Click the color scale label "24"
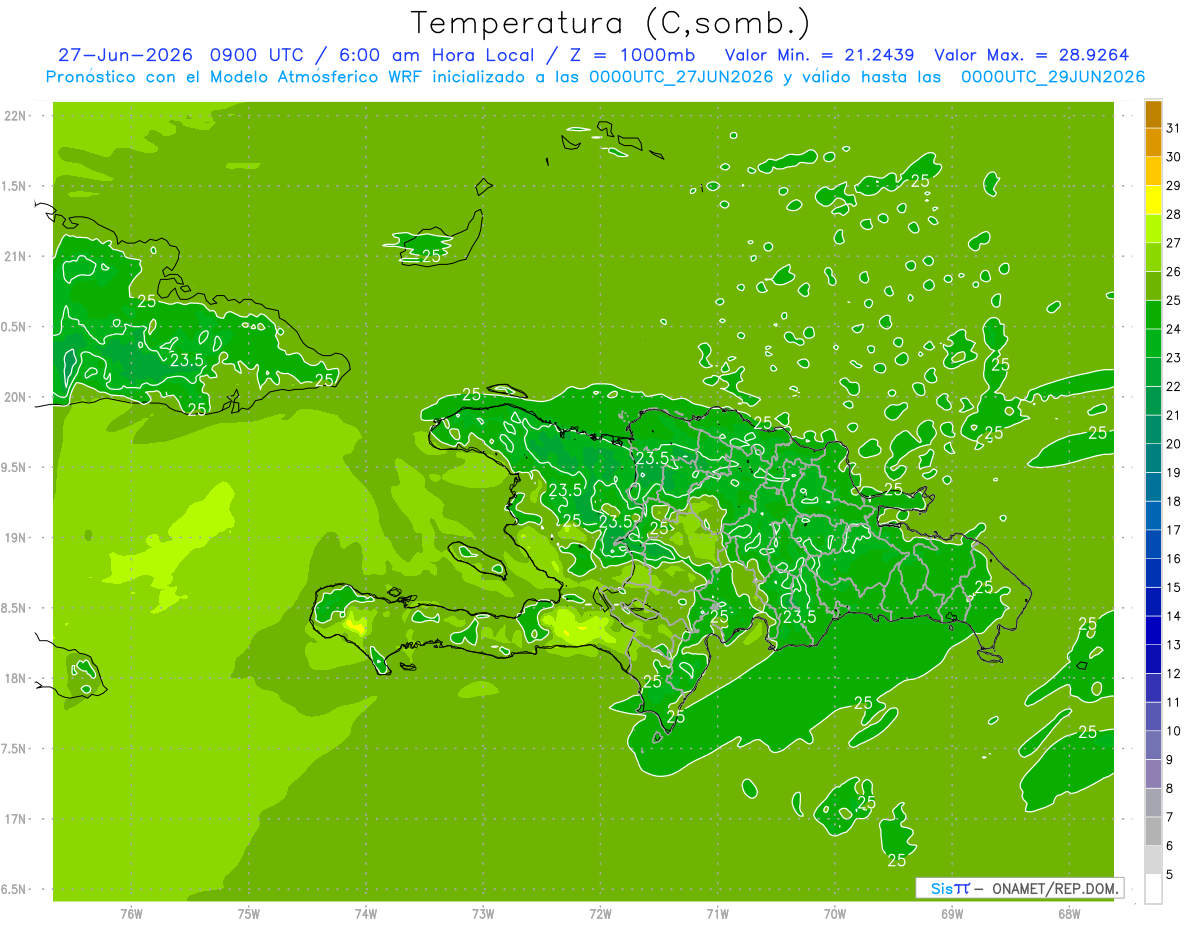1200x927 pixels. pos(1173,329)
